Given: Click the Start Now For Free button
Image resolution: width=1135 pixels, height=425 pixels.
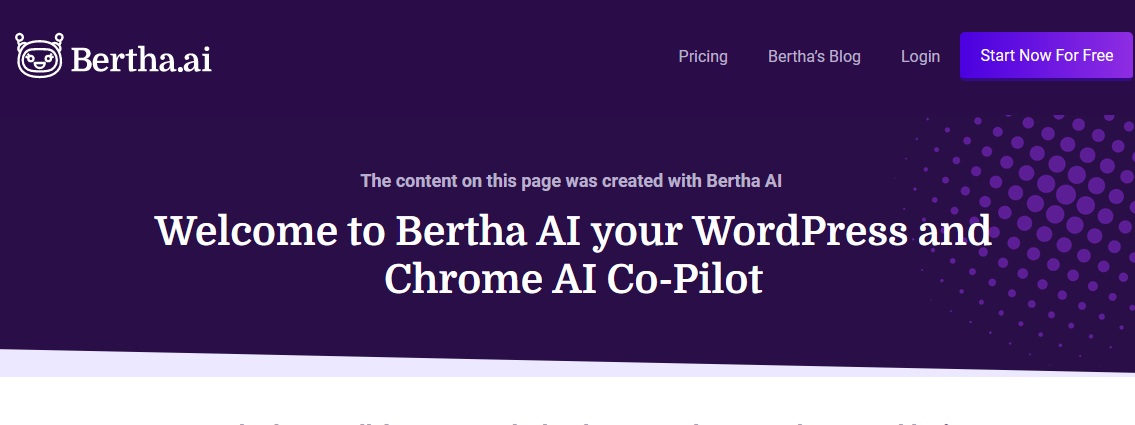Looking at the screenshot, I should tap(1046, 55).
